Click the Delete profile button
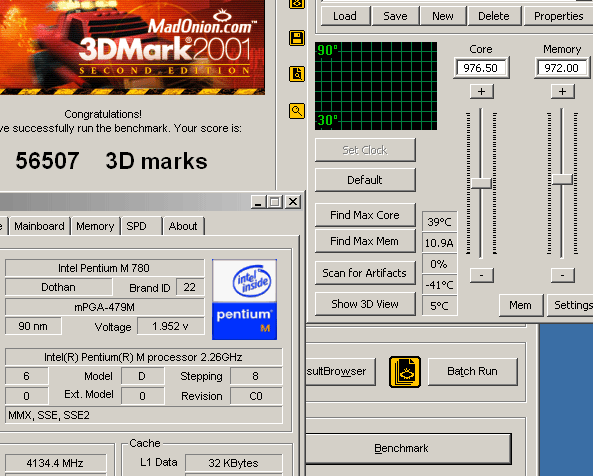Screen dimensions: 593x476 [494, 16]
